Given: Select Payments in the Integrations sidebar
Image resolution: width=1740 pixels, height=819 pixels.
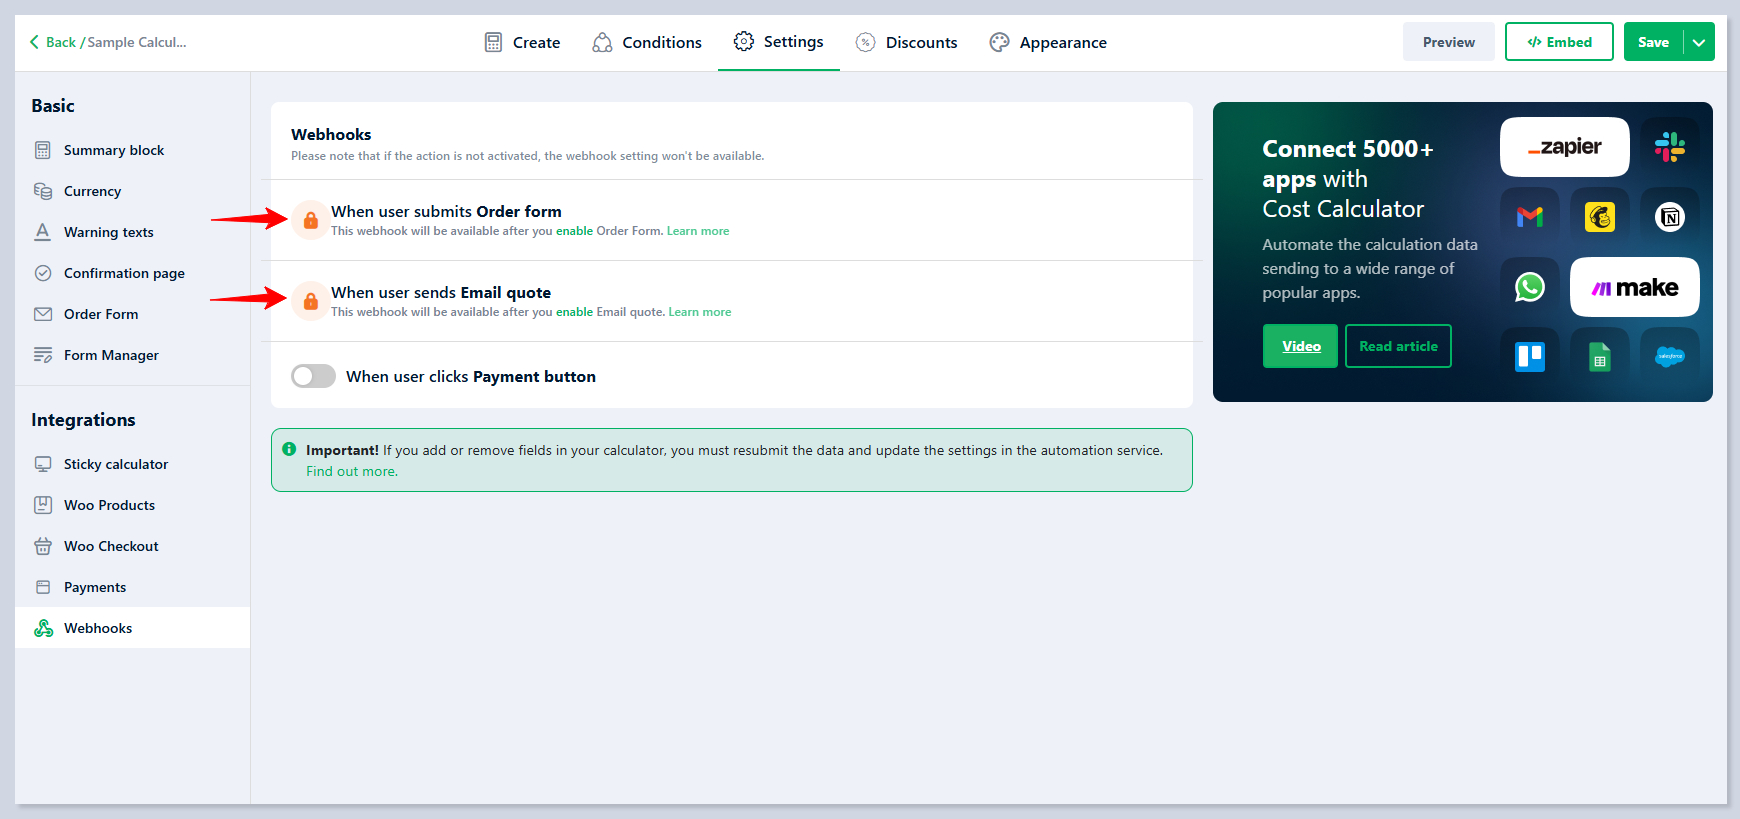Looking at the screenshot, I should 95,587.
